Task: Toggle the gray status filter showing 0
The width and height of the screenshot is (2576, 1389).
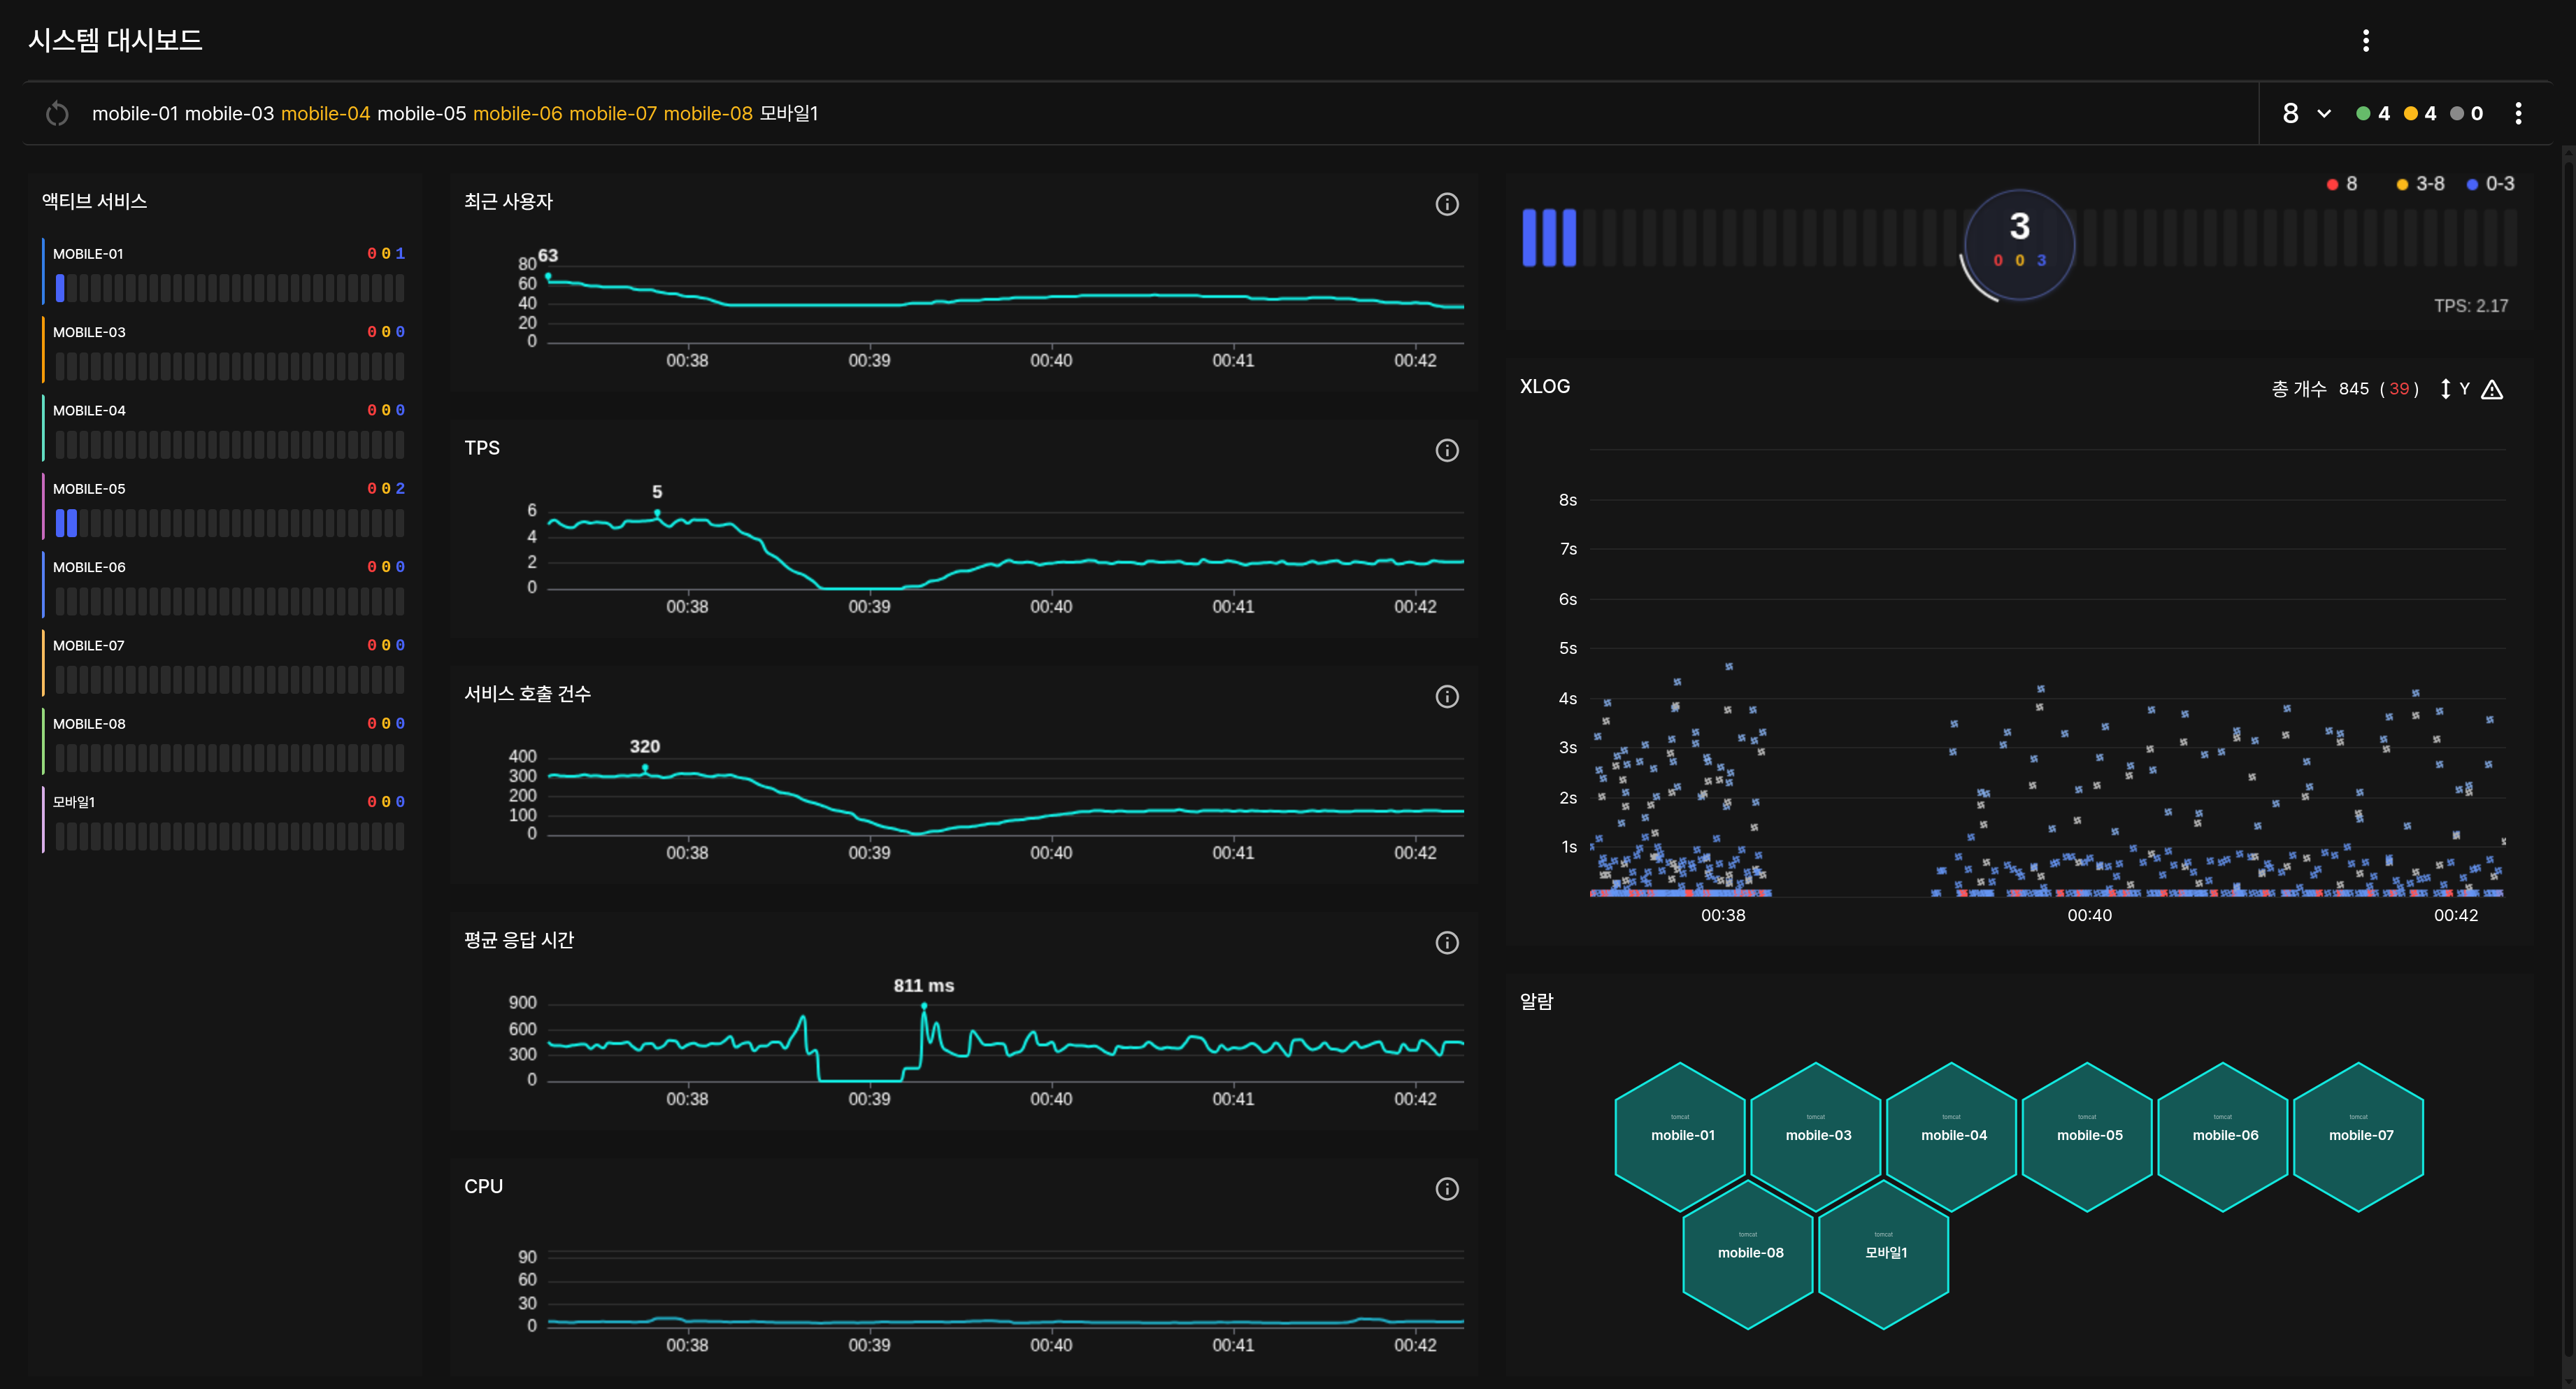Action: coord(2466,114)
